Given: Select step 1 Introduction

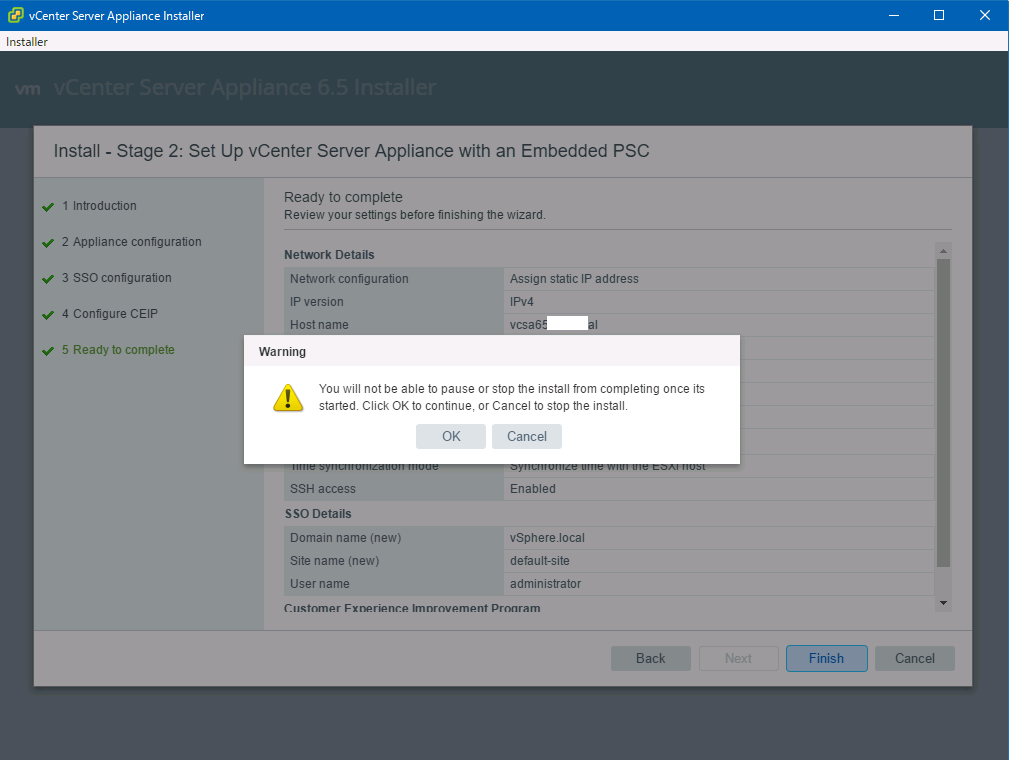Looking at the screenshot, I should tap(99, 206).
